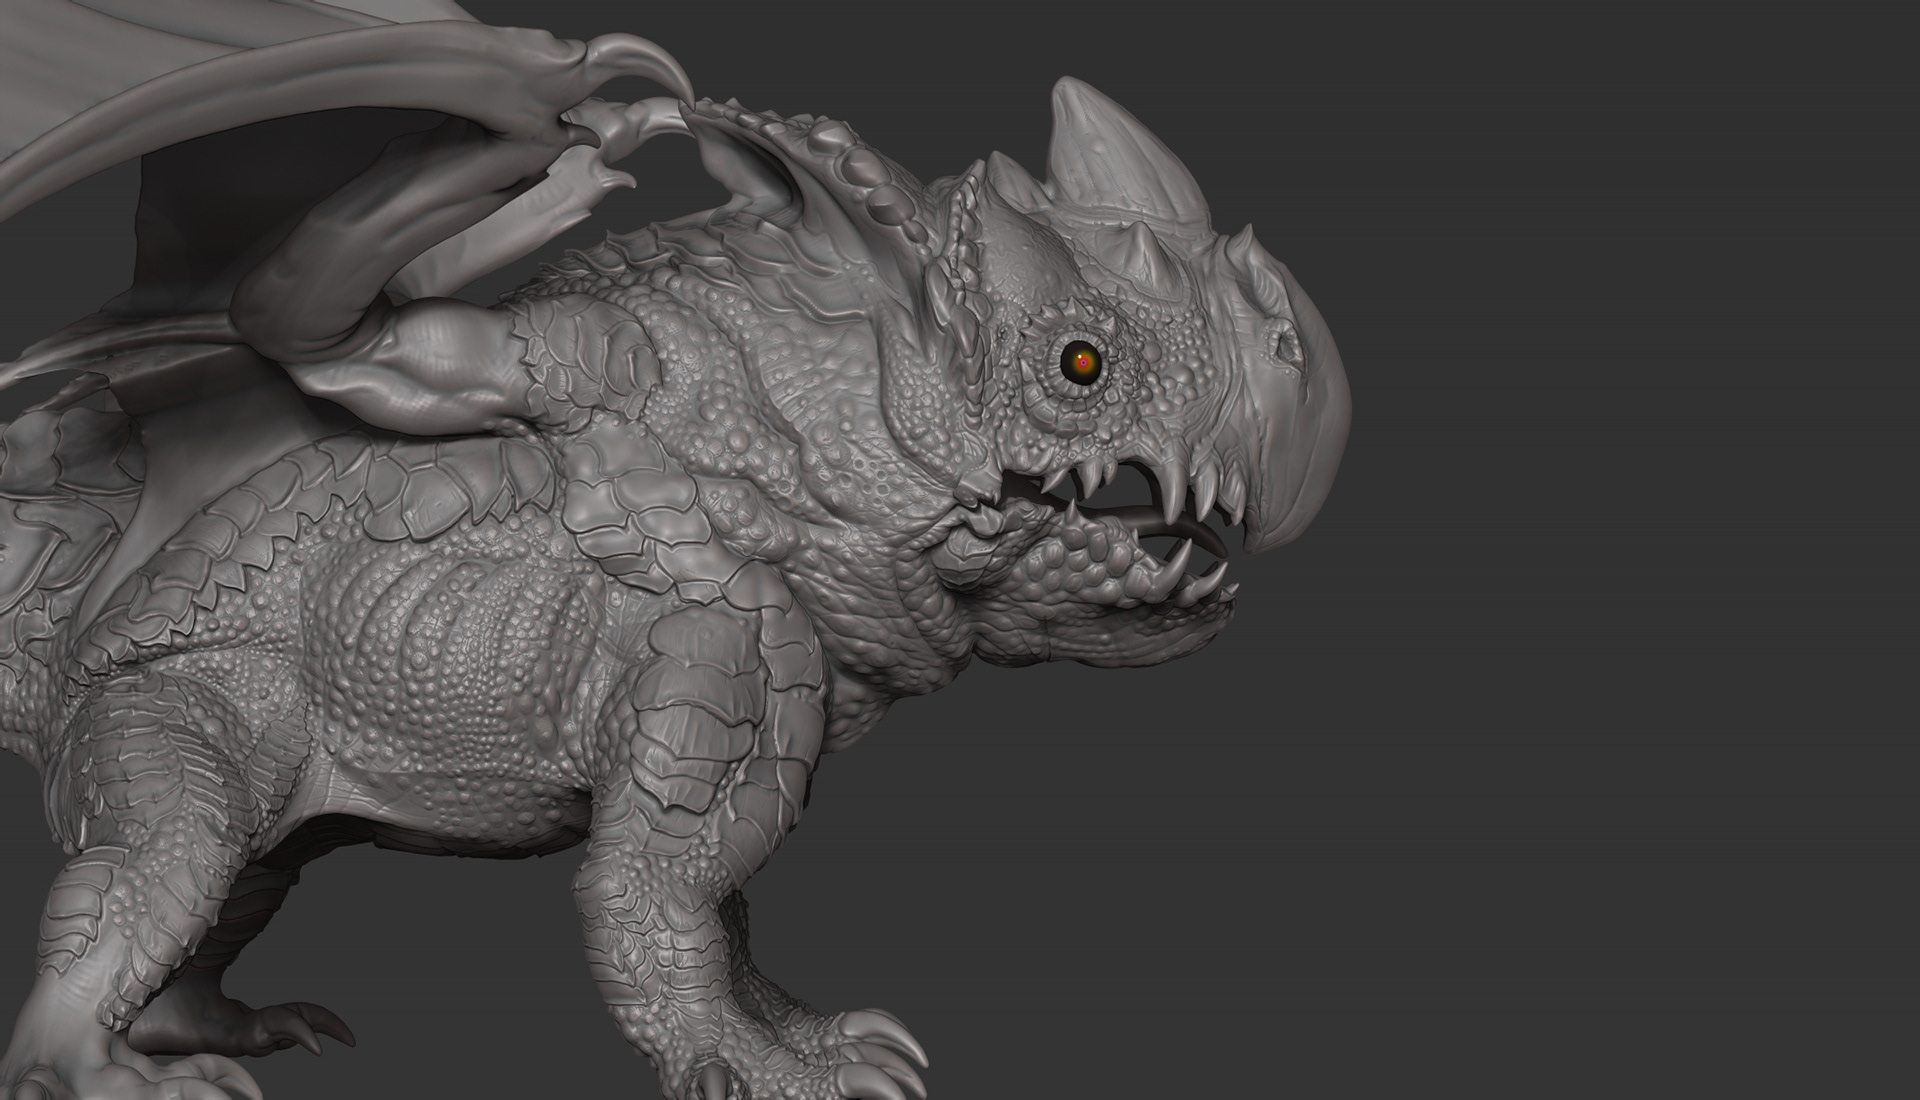Click the dragon's nostril
The width and height of the screenshot is (1920, 1100).
point(1284,347)
